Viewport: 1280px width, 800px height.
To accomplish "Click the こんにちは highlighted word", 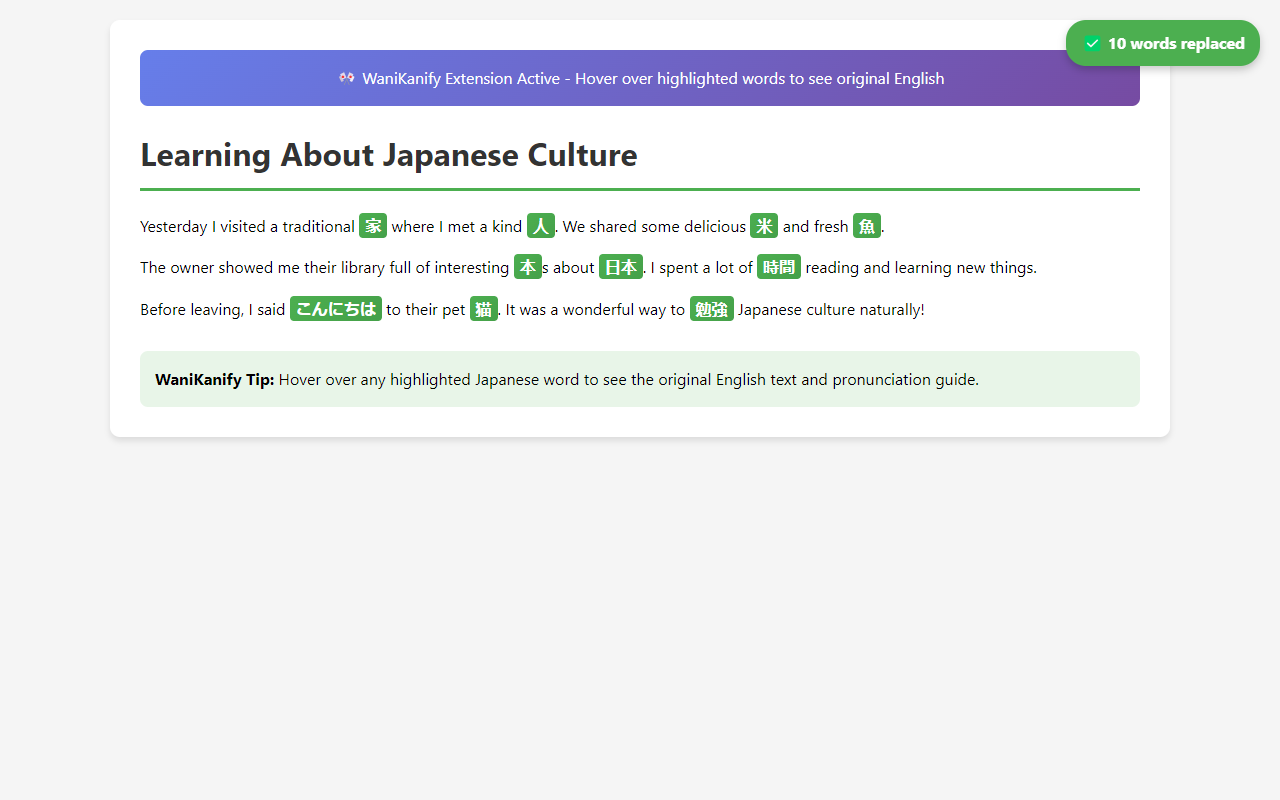I will [336, 309].
